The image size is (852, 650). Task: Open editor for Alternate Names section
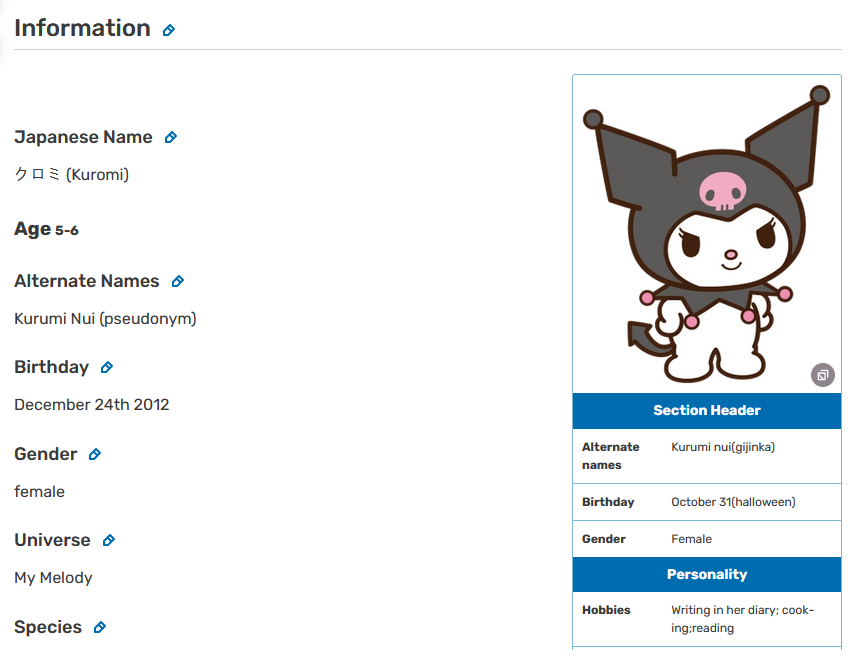pyautogui.click(x=178, y=282)
